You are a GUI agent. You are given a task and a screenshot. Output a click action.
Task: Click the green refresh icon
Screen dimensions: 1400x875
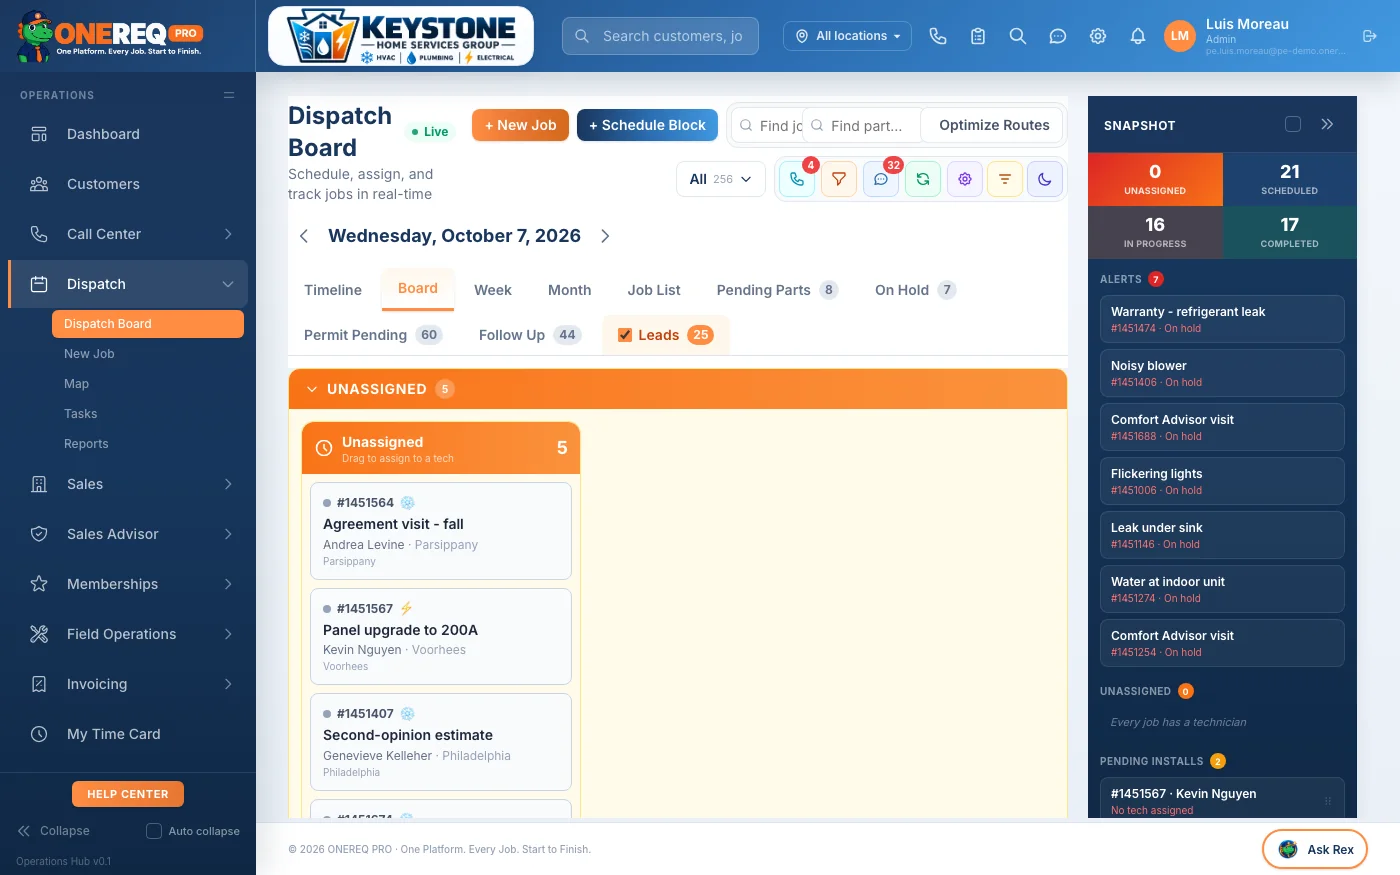[x=923, y=179]
